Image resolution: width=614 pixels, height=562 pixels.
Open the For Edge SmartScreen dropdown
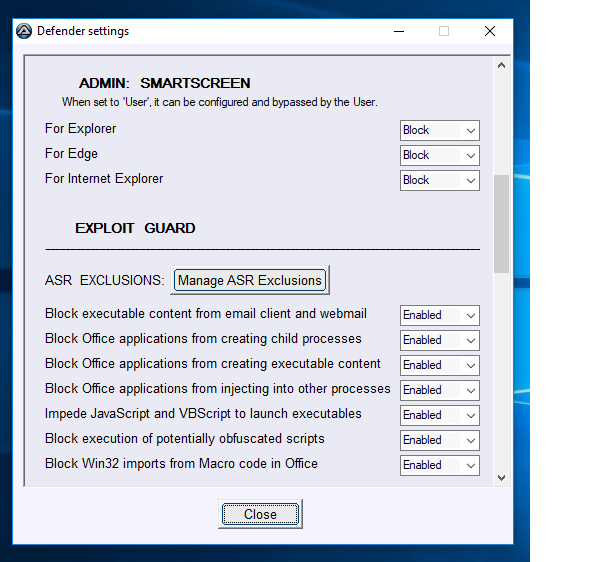pyautogui.click(x=440, y=155)
